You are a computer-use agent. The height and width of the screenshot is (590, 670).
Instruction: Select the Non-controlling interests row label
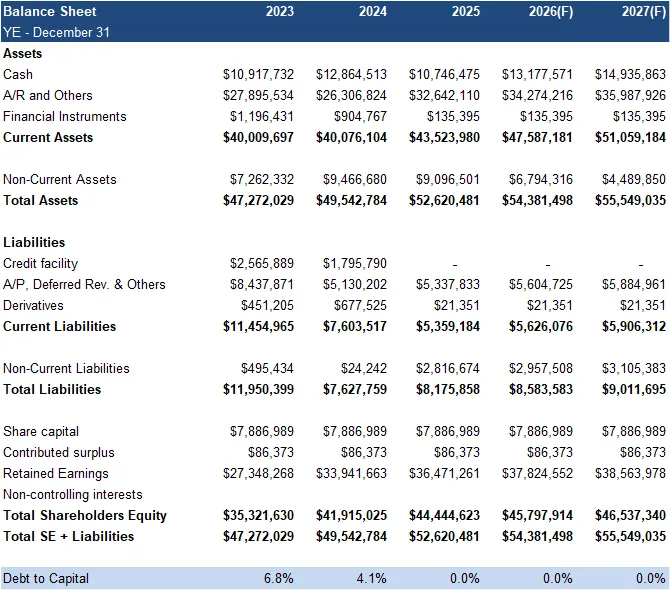[73, 494]
